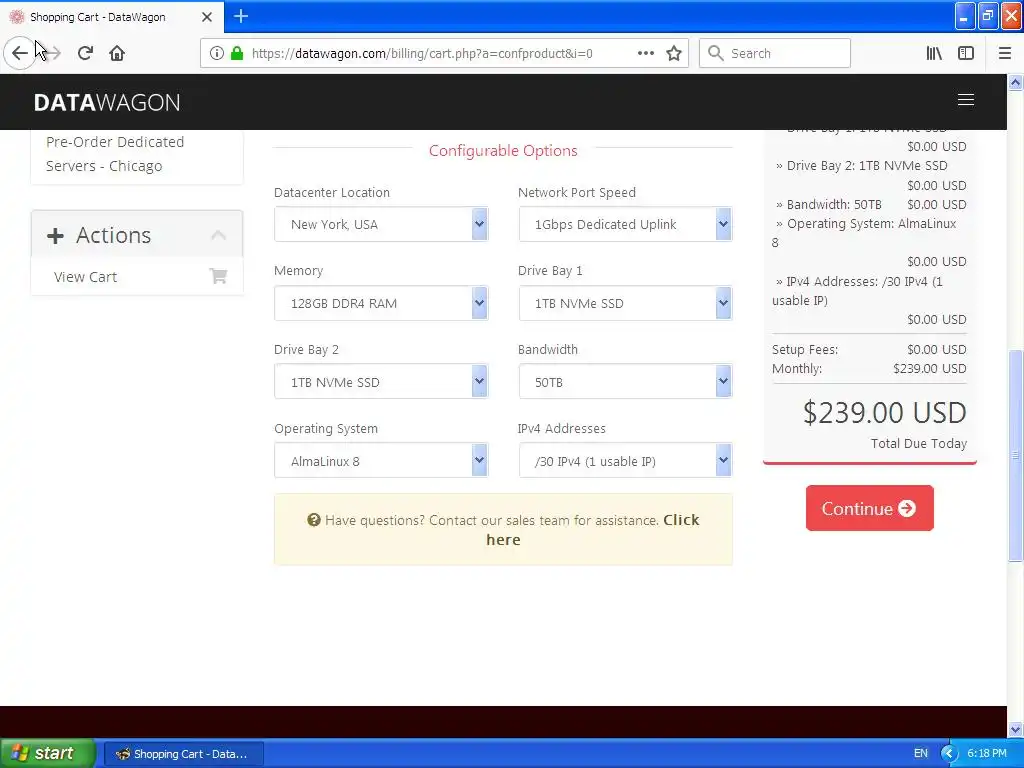
Task: Open Pre-Order Dedicated Servers - Chicago link
Action: pos(115,154)
